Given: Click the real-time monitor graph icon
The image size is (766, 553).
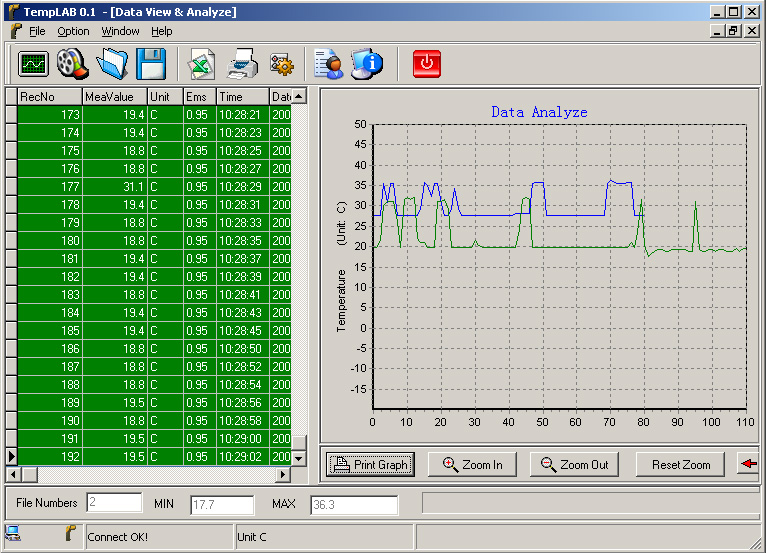Looking at the screenshot, I should (x=34, y=64).
